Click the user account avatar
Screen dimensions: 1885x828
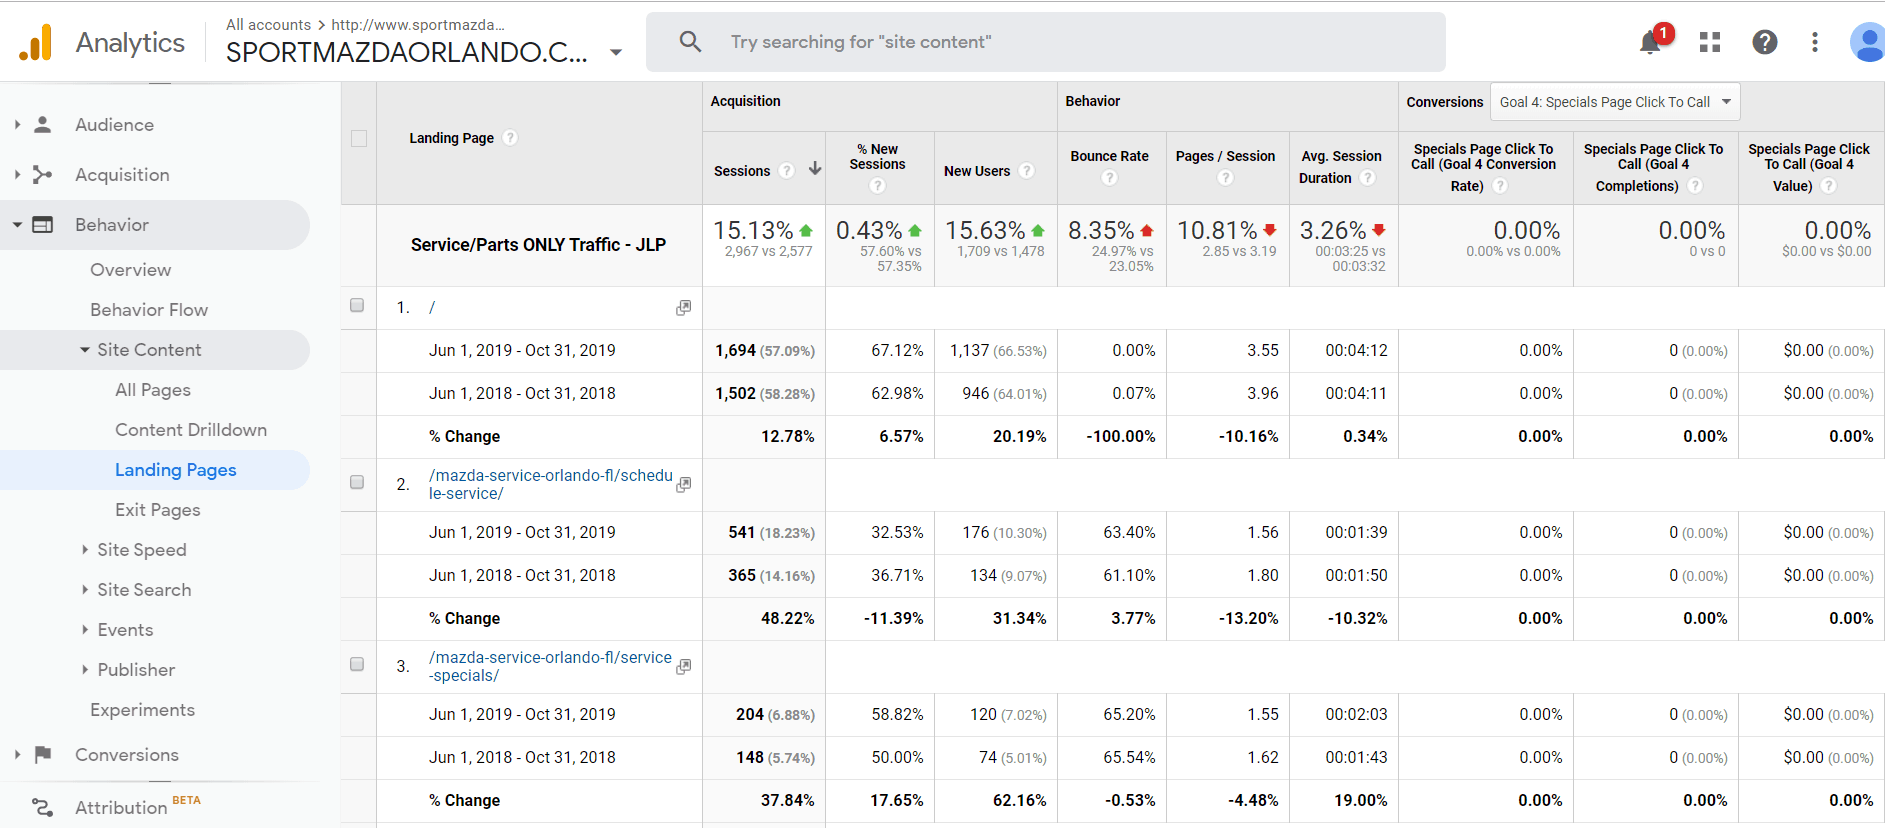[1867, 42]
